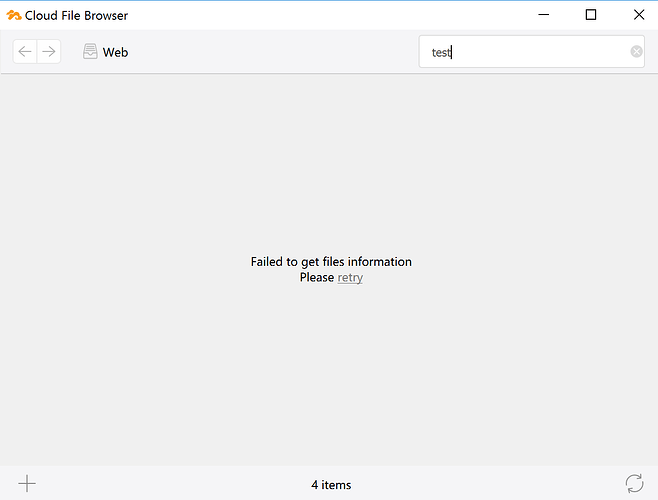Click the "4 items" status text
Image resolution: width=658 pixels, height=500 pixels.
[x=331, y=485]
